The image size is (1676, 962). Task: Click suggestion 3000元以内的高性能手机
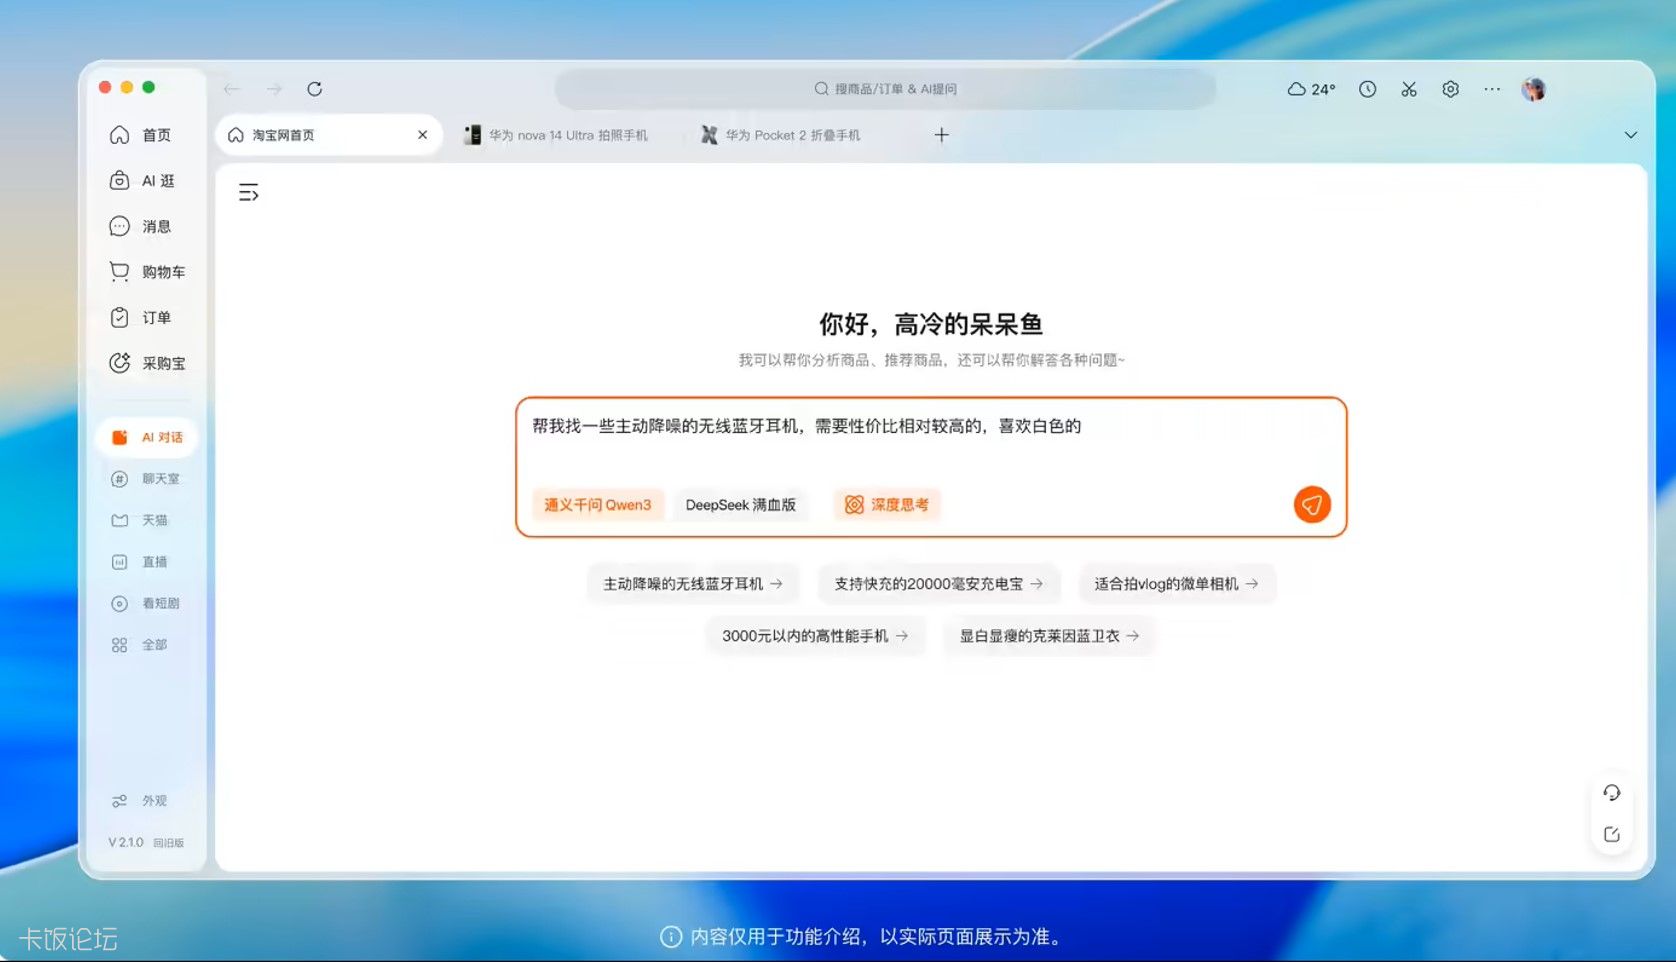coord(814,636)
